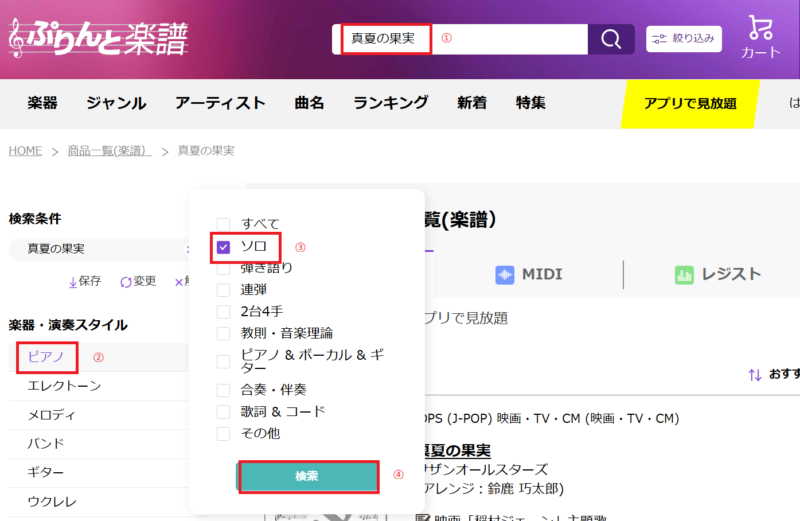Click the sort arrows icon beside おすすめ

pyautogui.click(x=755, y=375)
